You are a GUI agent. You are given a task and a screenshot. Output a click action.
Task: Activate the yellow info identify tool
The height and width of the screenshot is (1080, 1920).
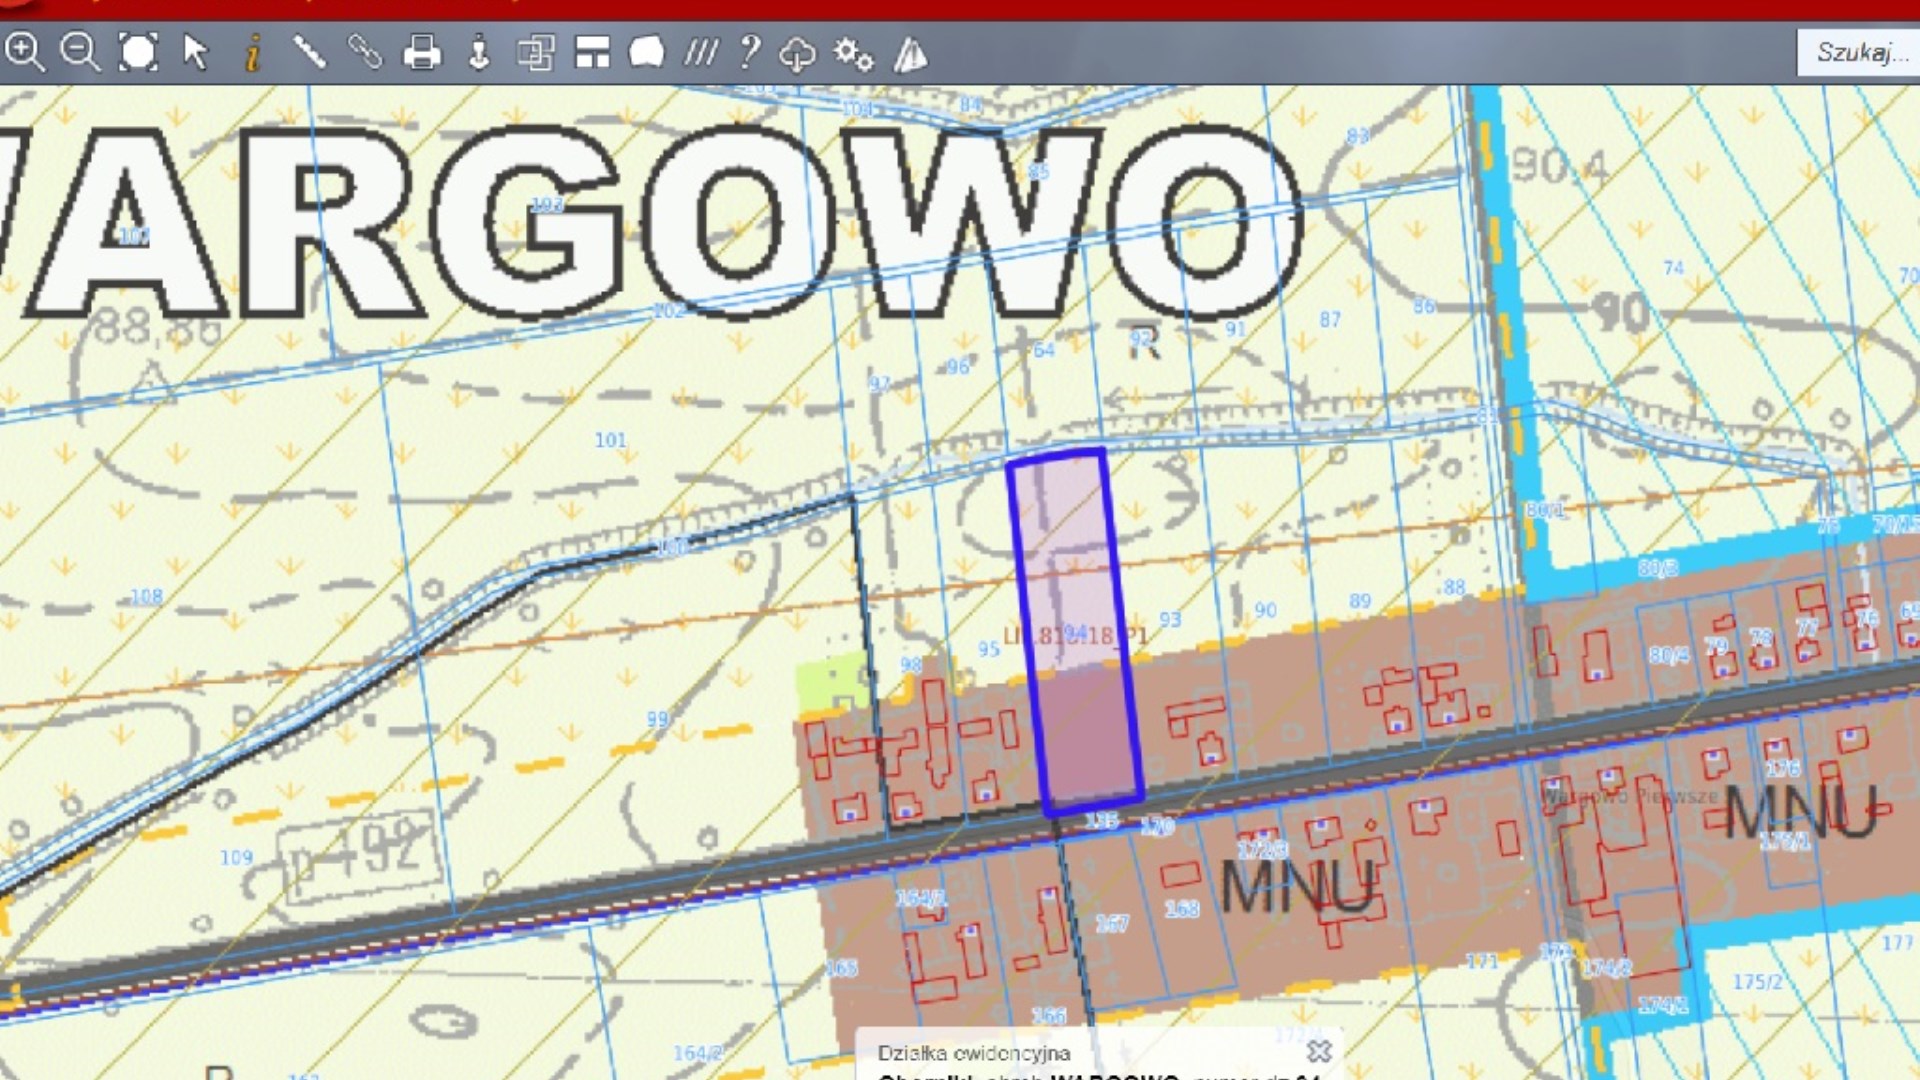(253, 52)
